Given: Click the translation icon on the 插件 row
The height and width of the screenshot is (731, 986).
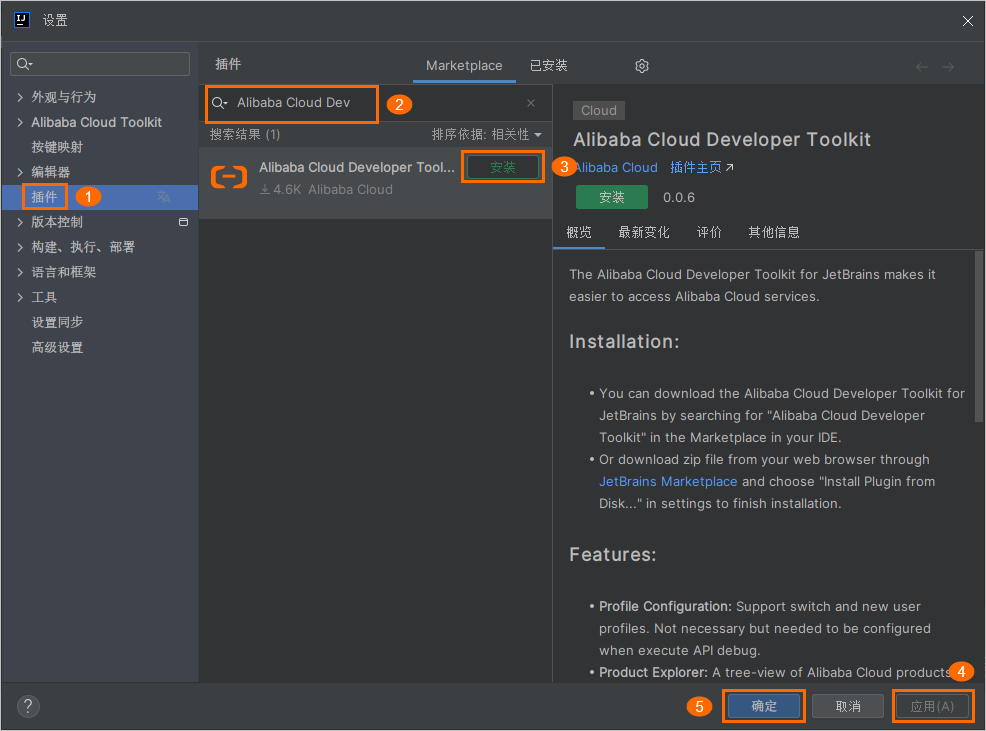Looking at the screenshot, I should point(163,197).
